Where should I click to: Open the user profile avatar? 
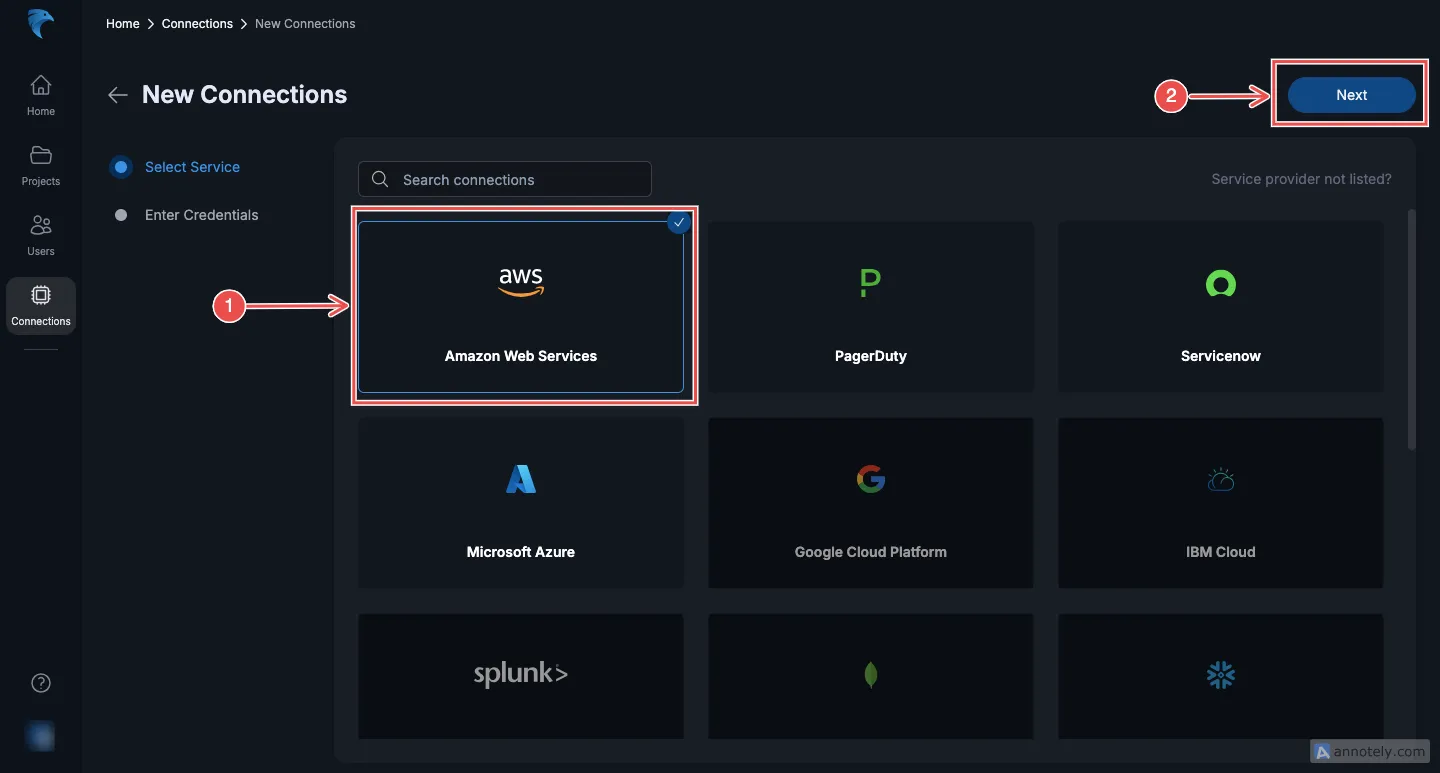click(x=41, y=736)
